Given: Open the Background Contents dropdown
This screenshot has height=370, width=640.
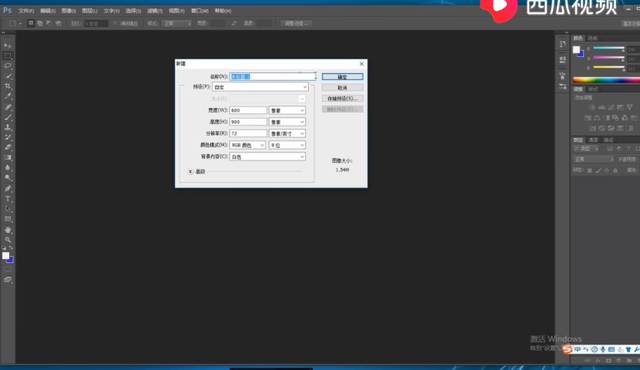Looking at the screenshot, I should coord(268,157).
